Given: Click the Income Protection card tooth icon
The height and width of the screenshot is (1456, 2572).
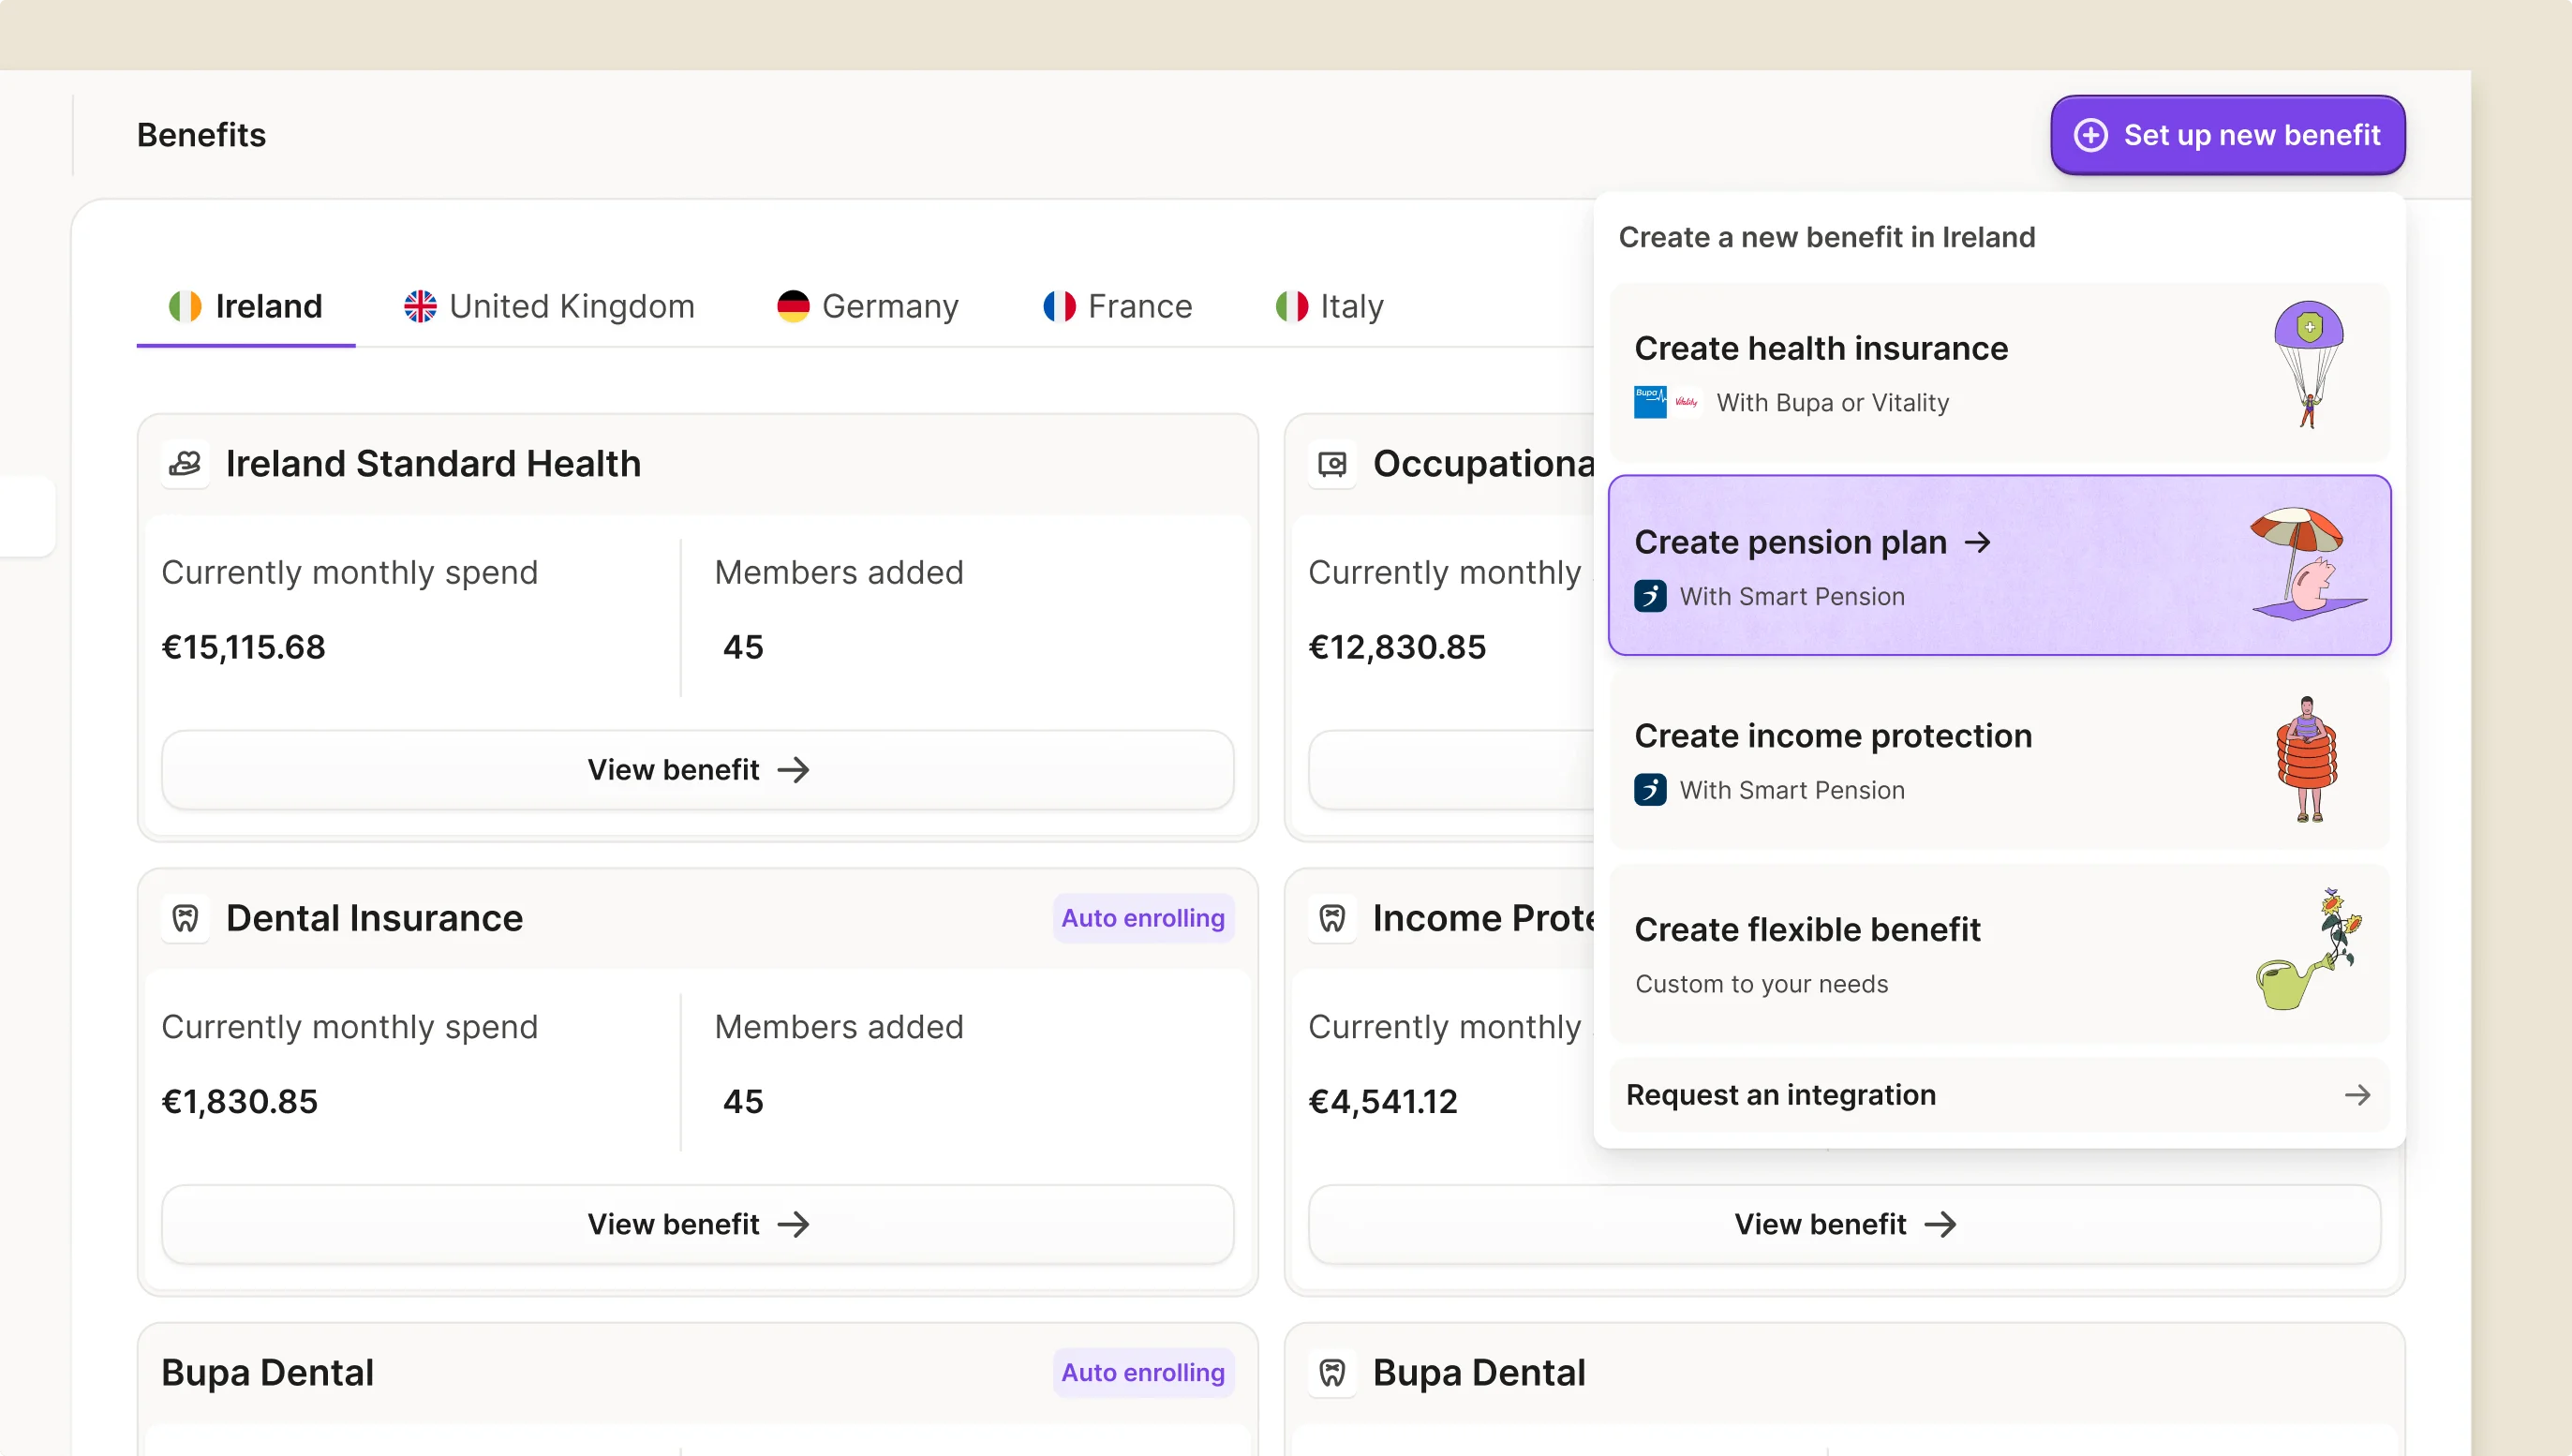Looking at the screenshot, I should [x=1332, y=918].
